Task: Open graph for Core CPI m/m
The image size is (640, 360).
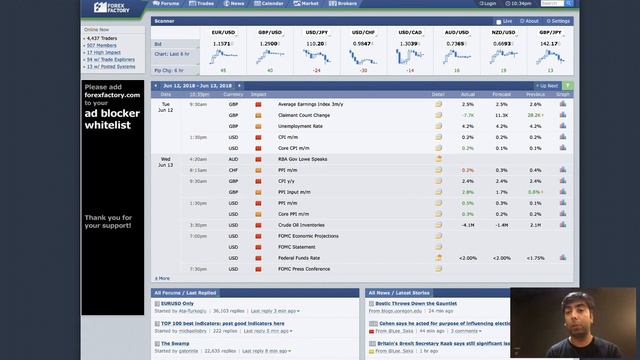Action: 563,148
